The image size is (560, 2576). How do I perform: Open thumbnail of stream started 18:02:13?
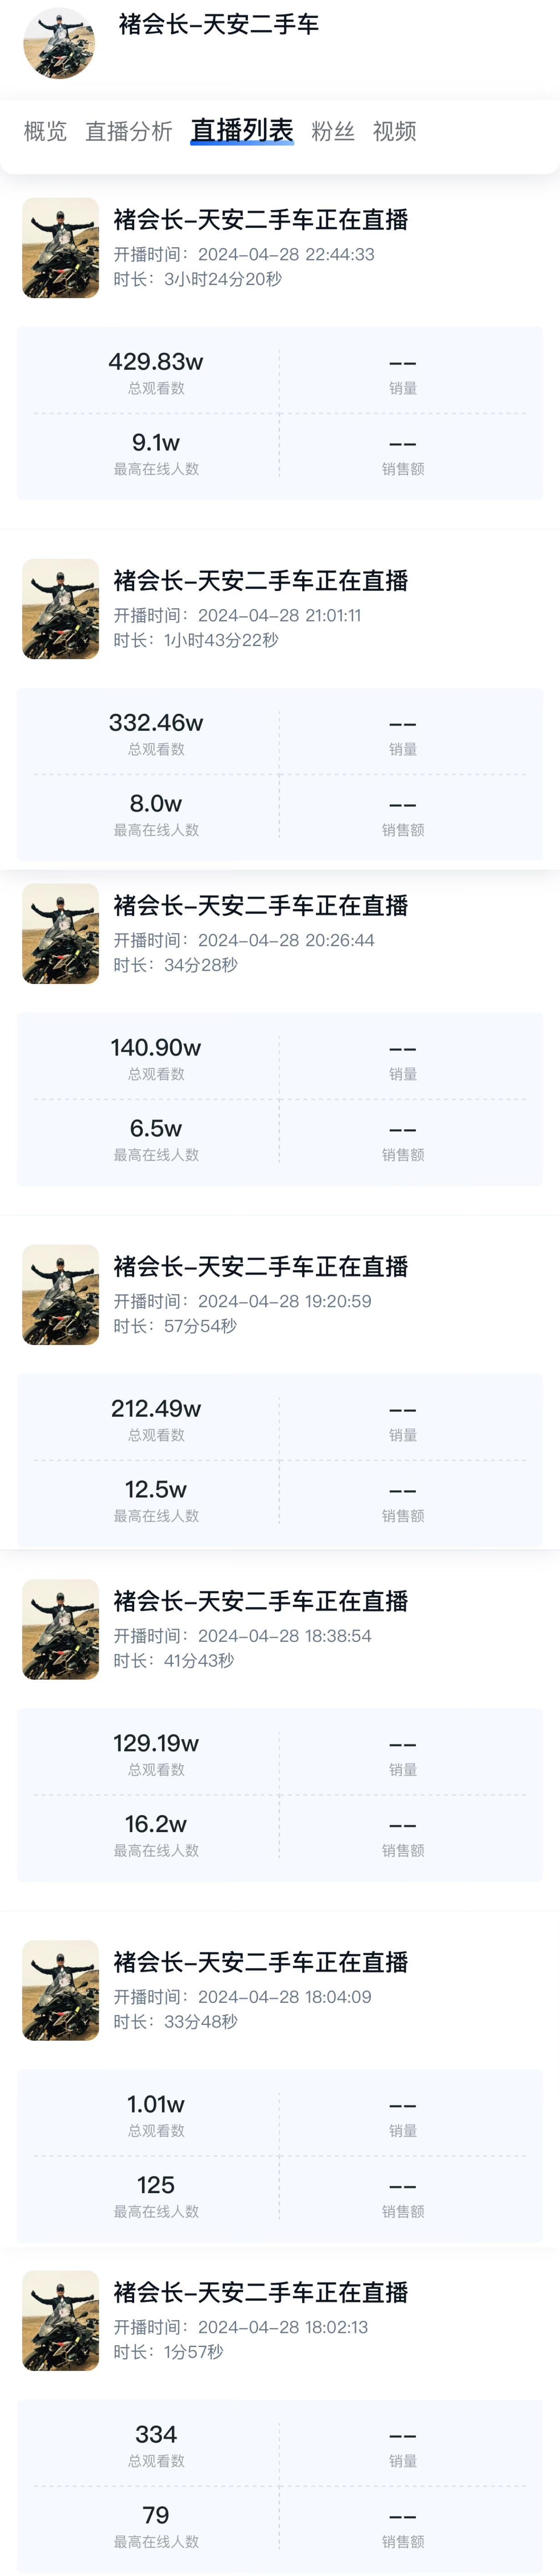61,2321
